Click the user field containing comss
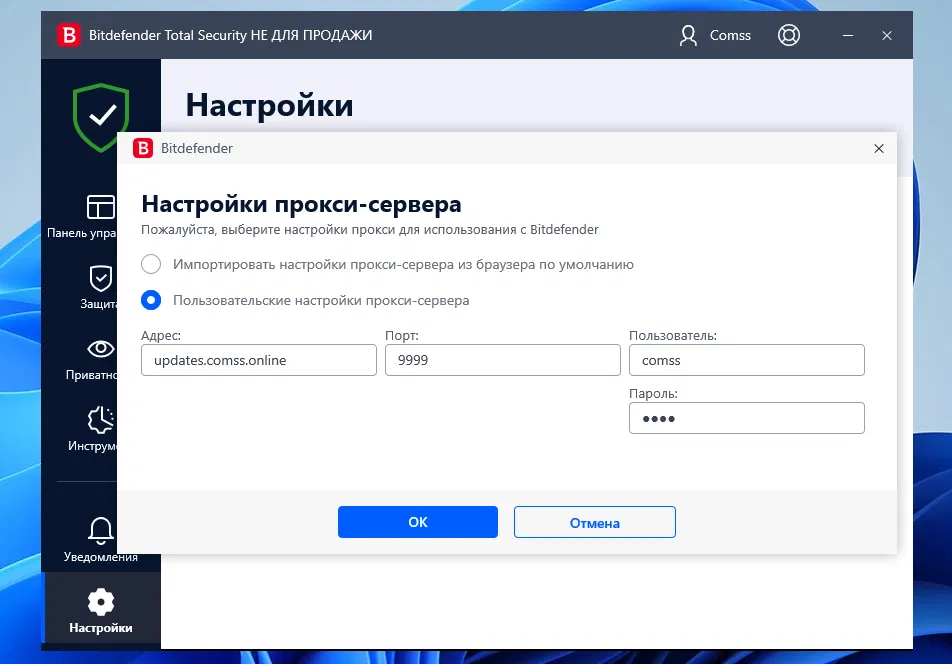This screenshot has height=664, width=952. pos(747,360)
